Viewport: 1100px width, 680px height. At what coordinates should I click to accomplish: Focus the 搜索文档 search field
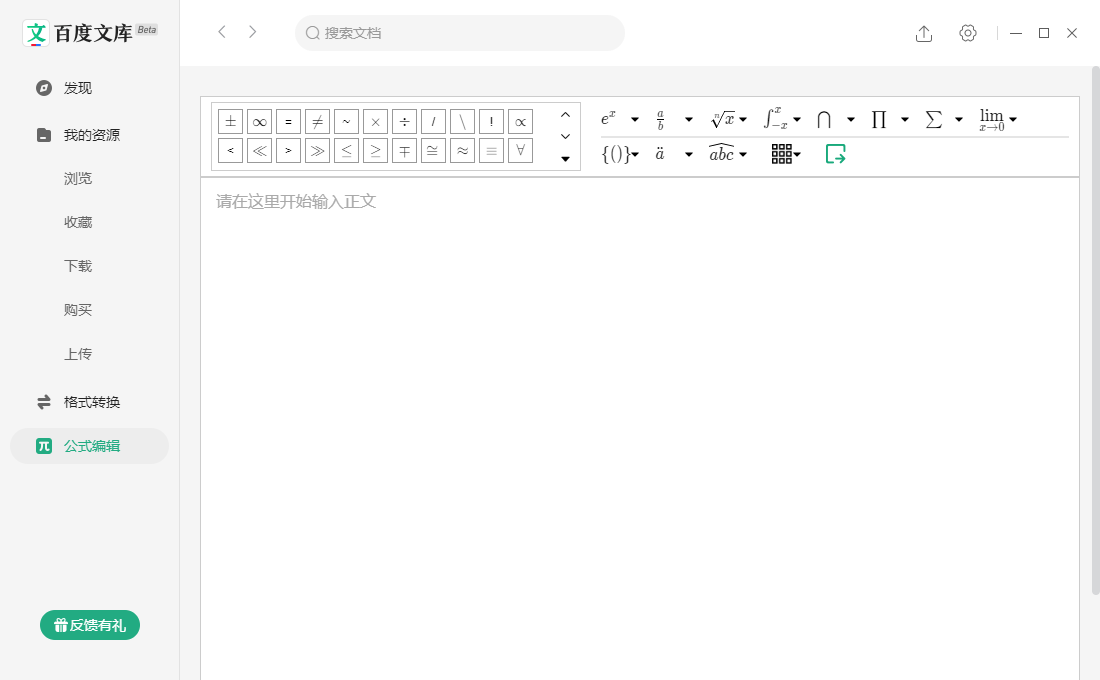click(x=460, y=33)
